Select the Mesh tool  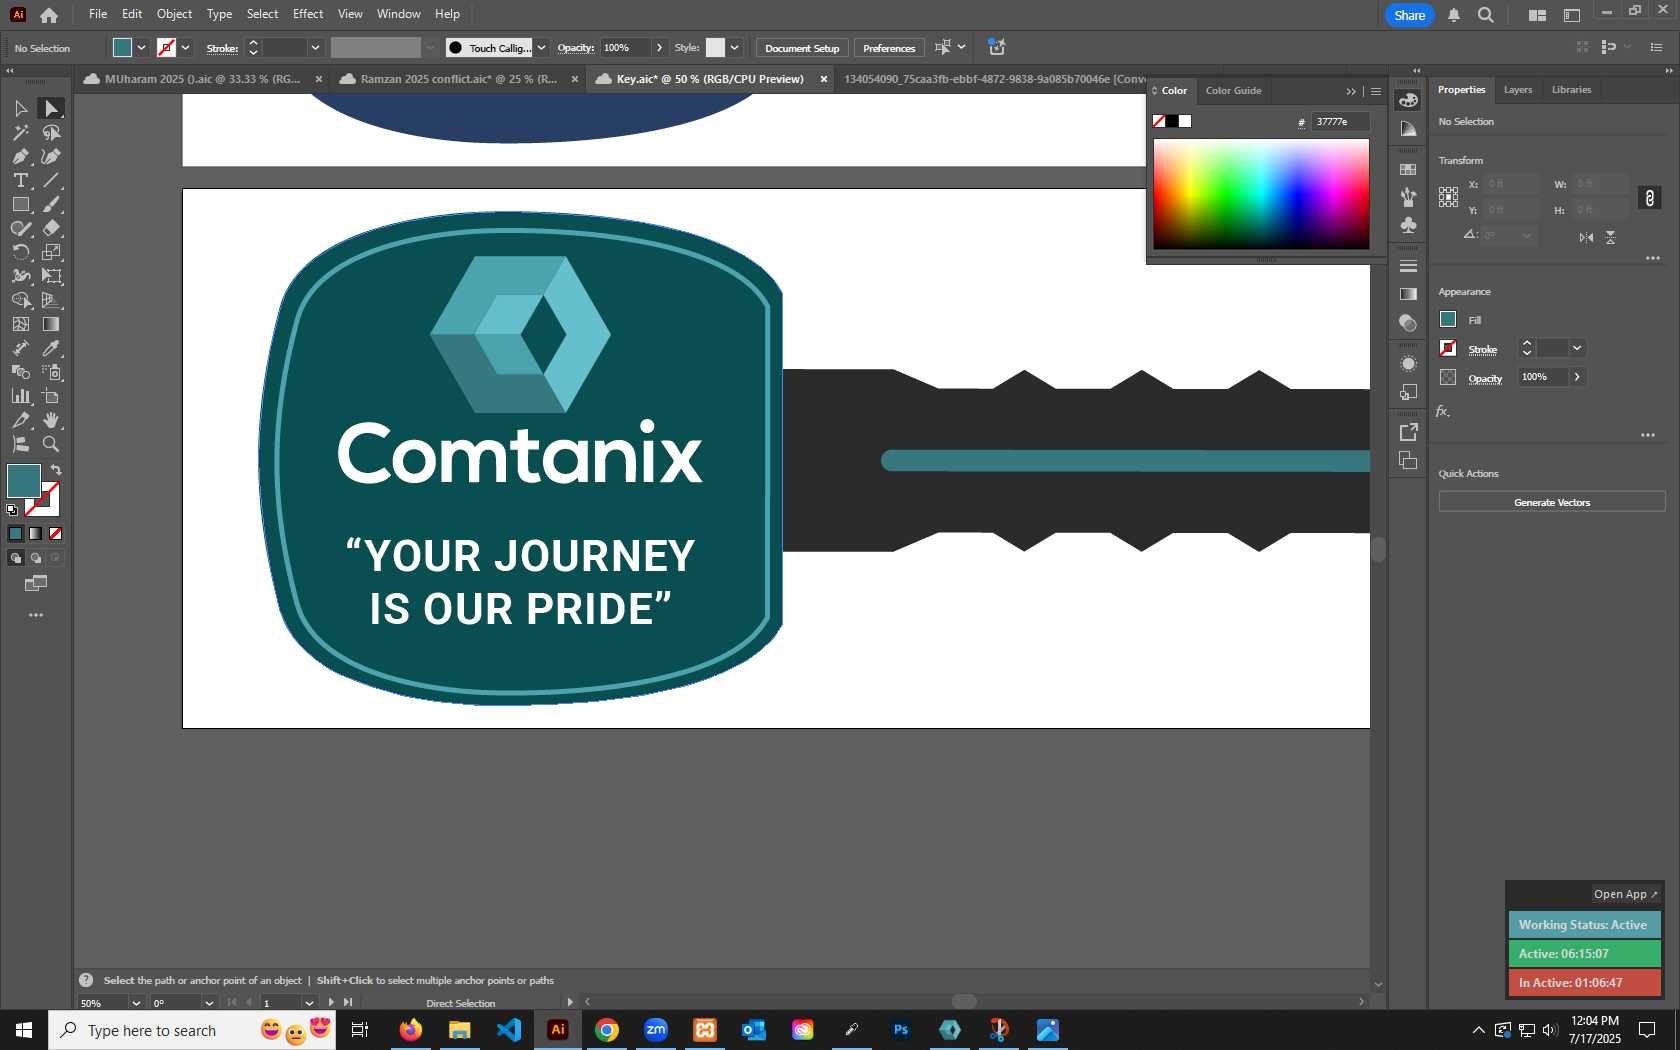20,324
